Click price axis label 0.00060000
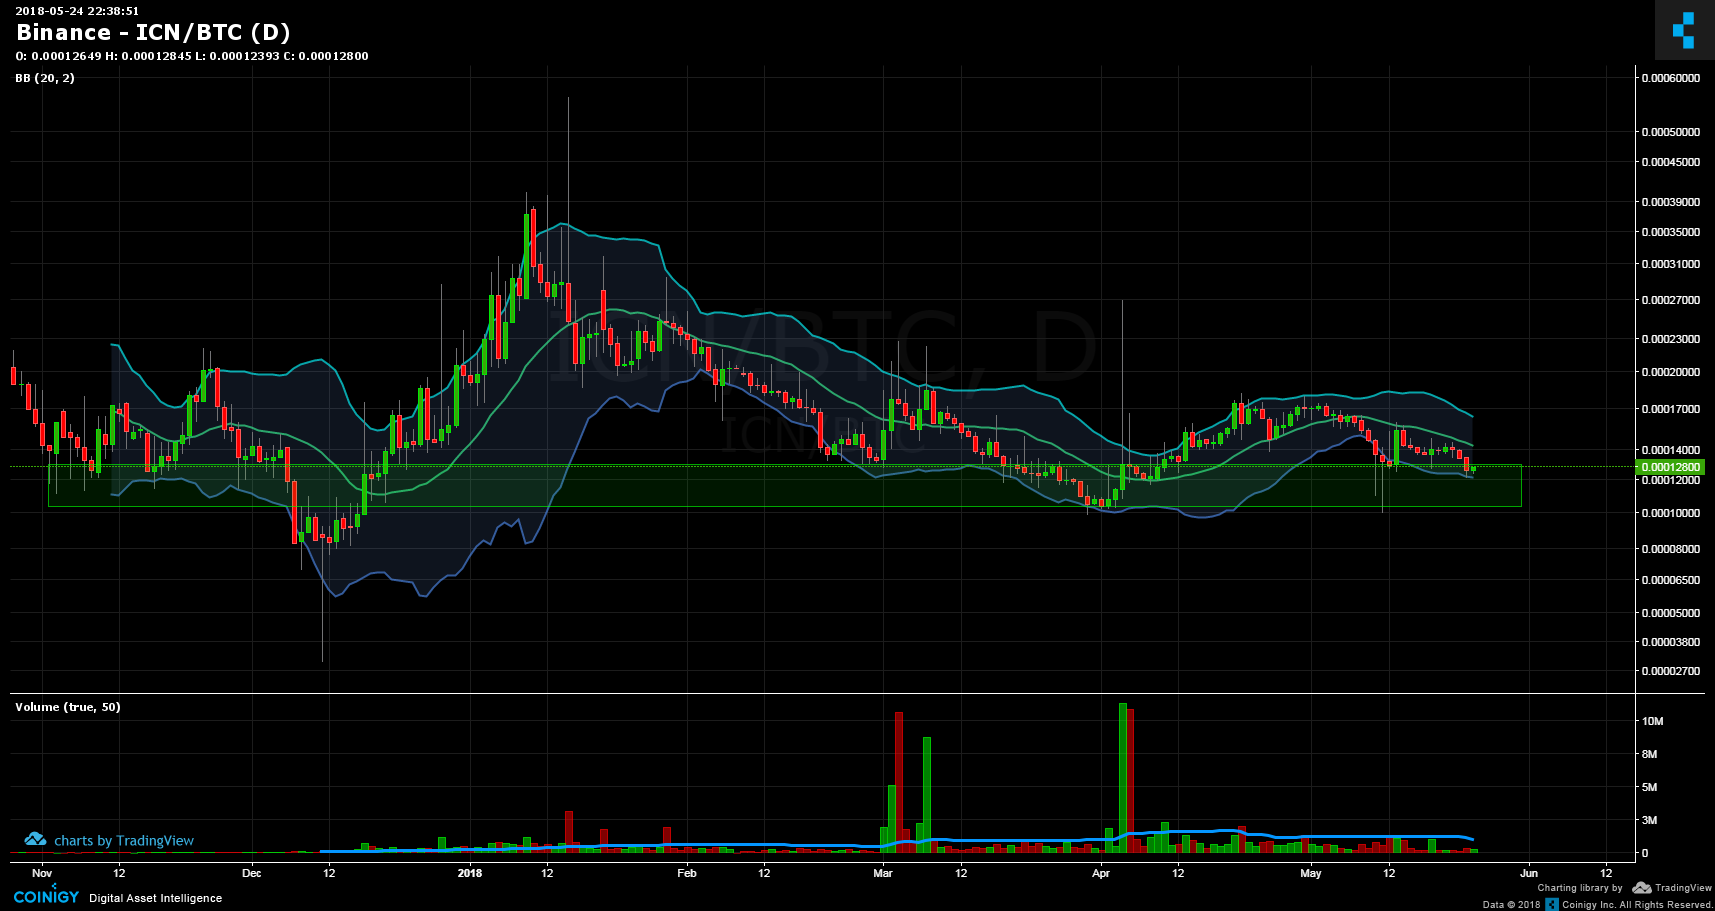Image resolution: width=1715 pixels, height=911 pixels. (1670, 78)
